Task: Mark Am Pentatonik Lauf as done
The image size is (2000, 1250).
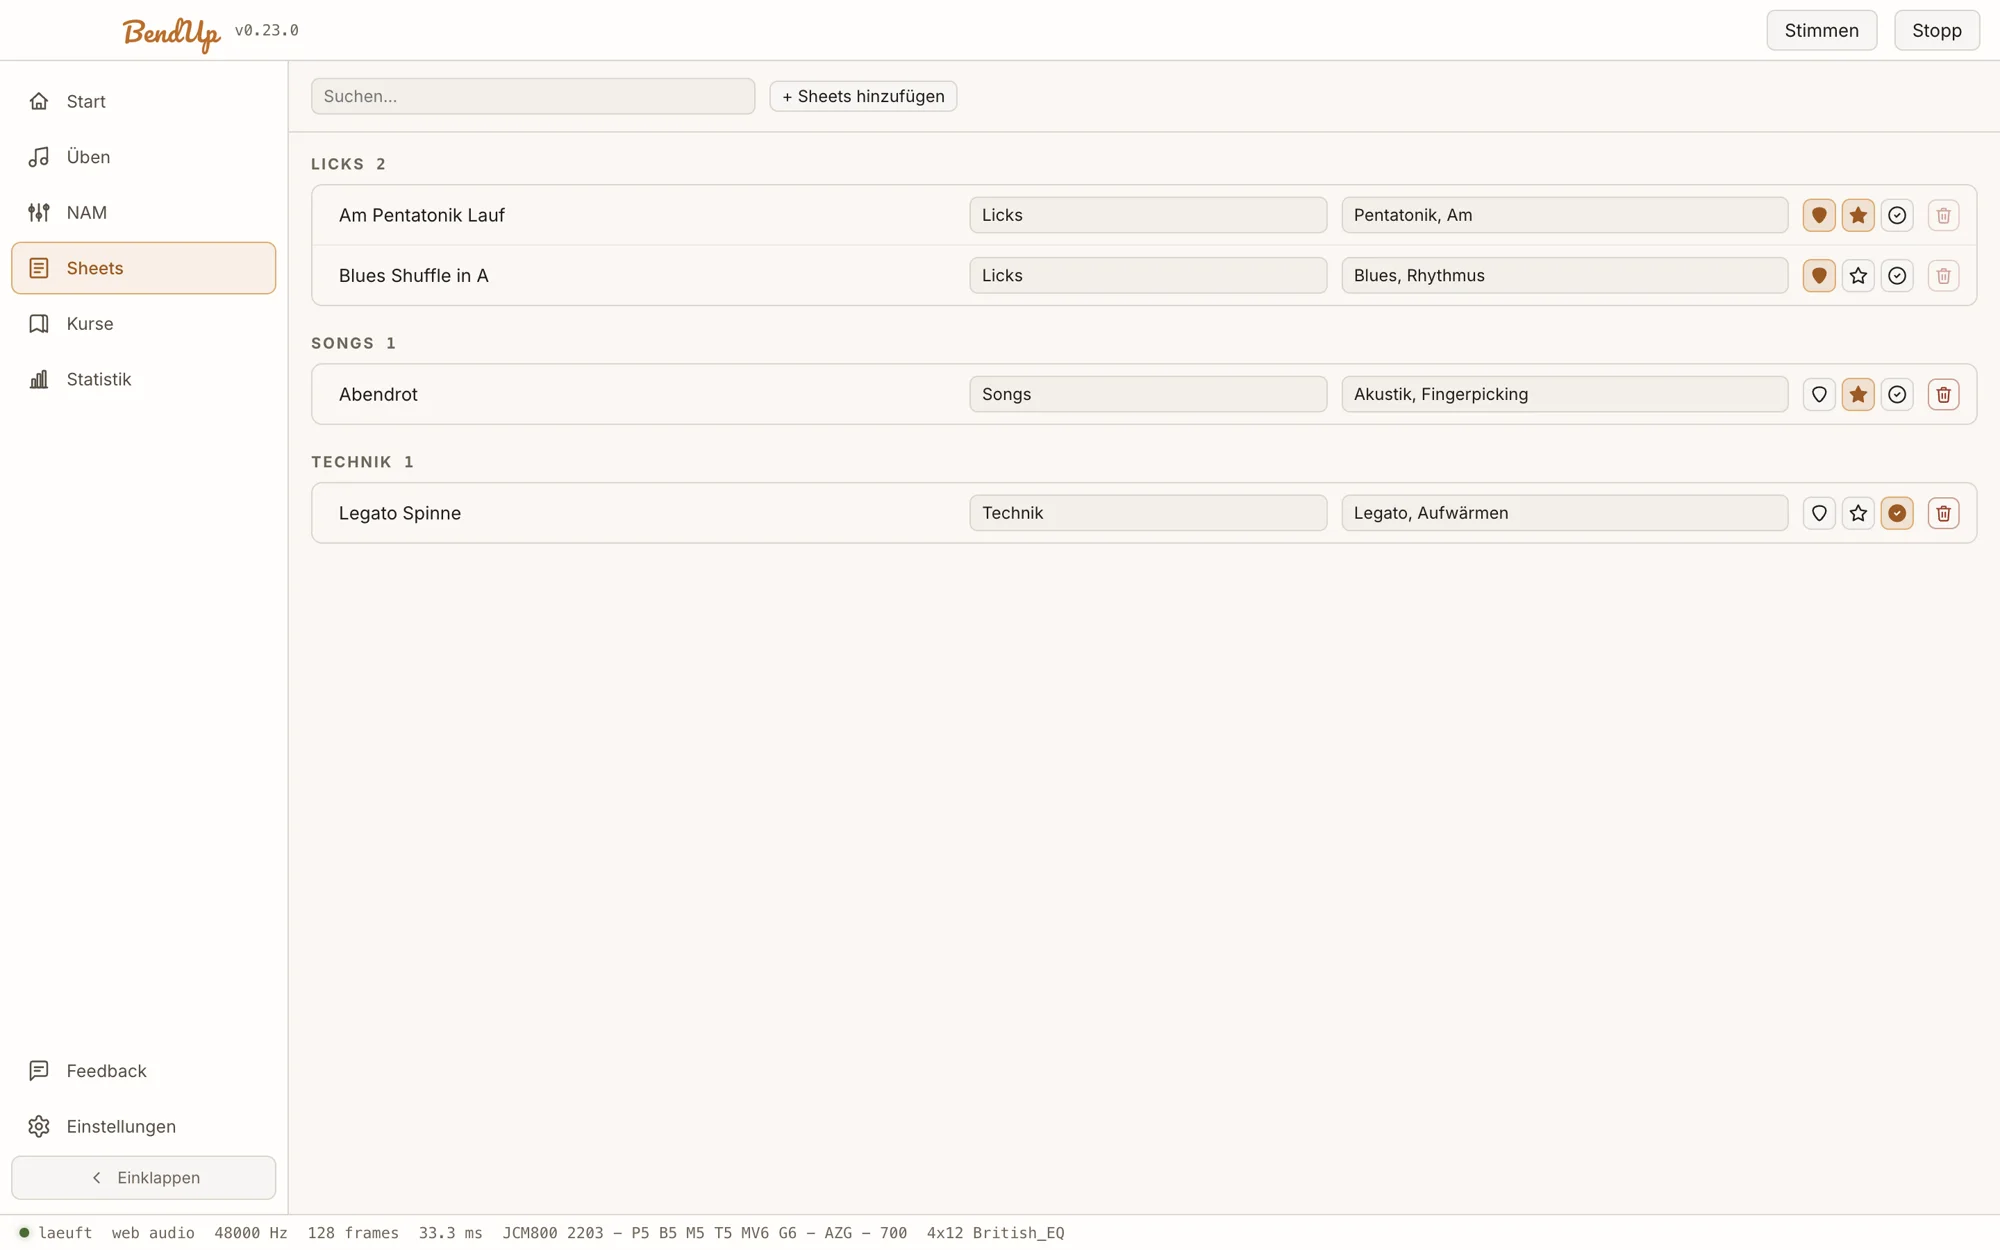Action: point(1897,215)
